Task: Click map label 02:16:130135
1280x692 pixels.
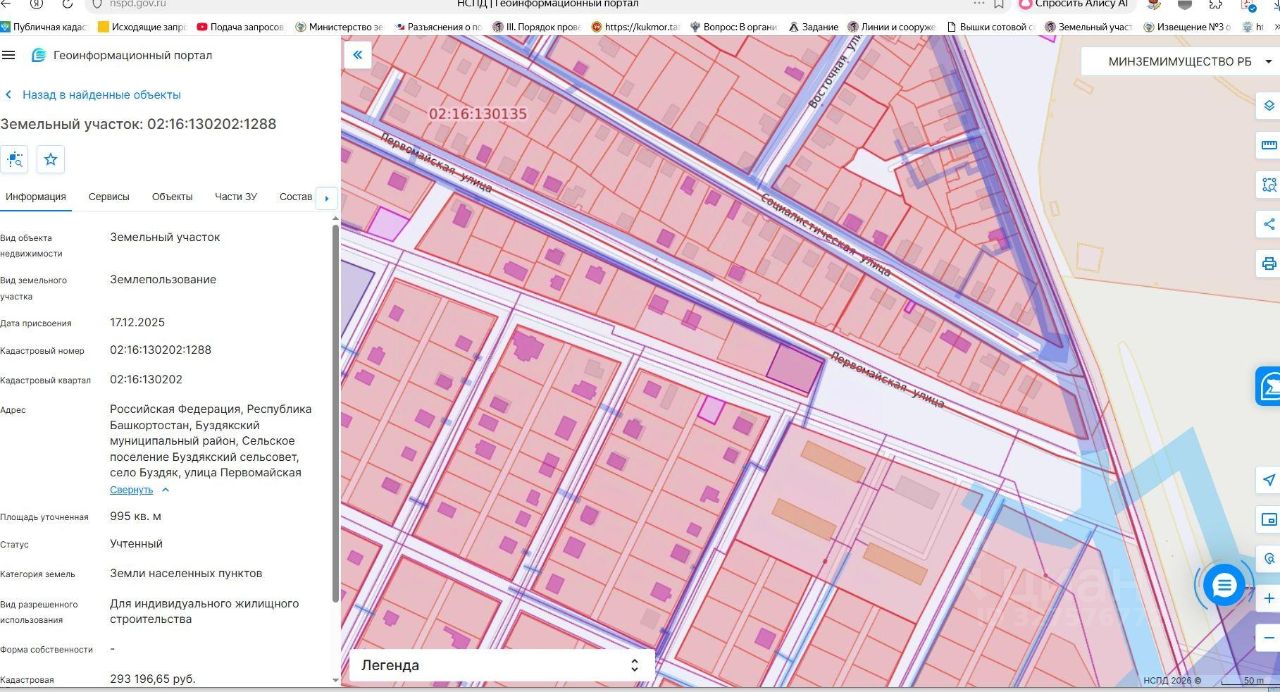Action: [x=477, y=114]
